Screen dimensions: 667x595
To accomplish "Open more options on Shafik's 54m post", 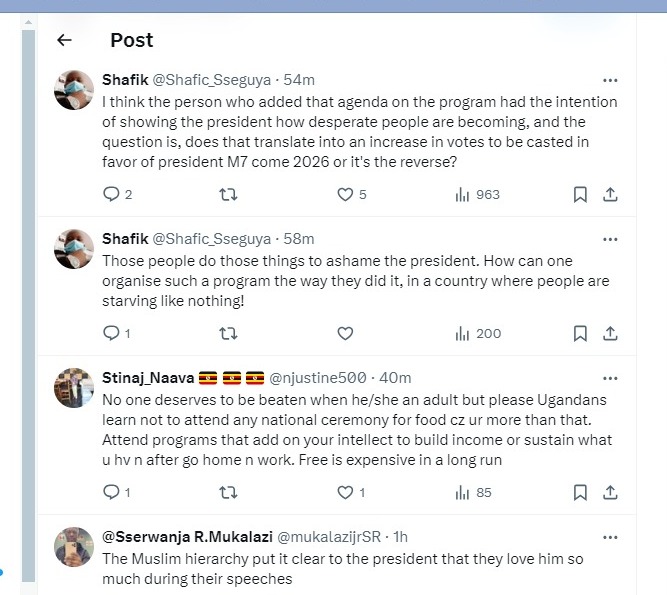I will click(x=609, y=80).
